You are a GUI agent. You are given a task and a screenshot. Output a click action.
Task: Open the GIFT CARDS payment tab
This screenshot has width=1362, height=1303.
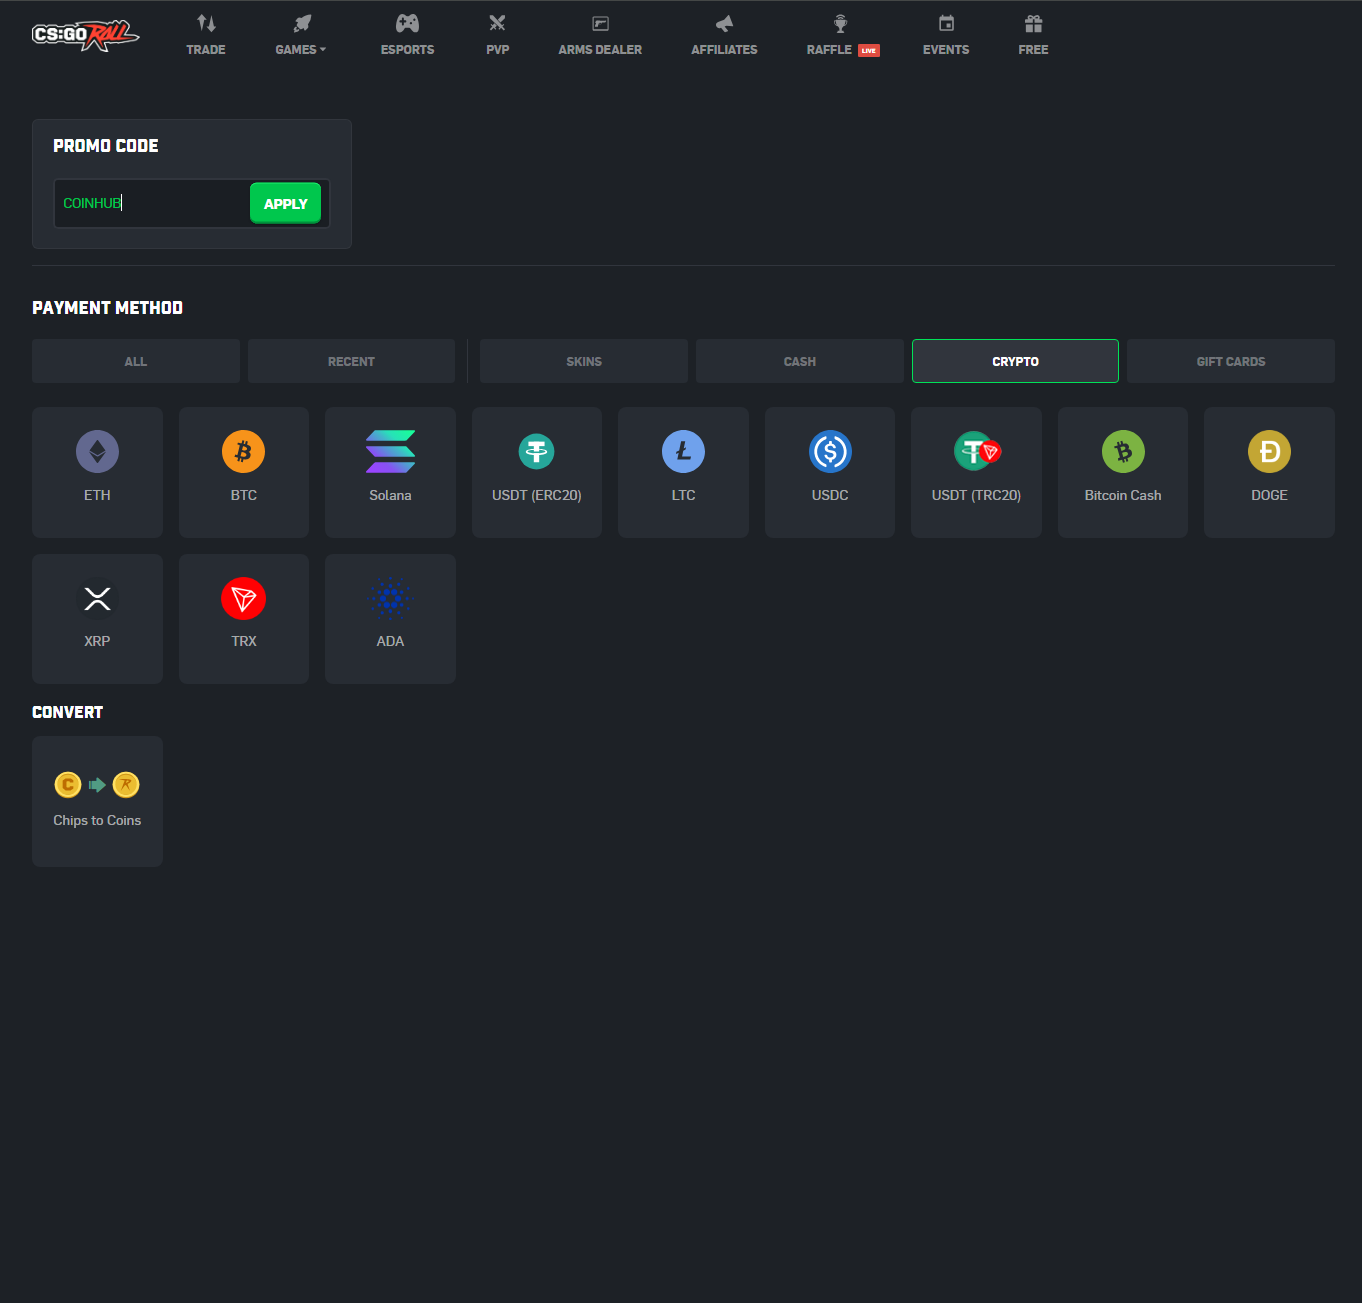(1230, 361)
